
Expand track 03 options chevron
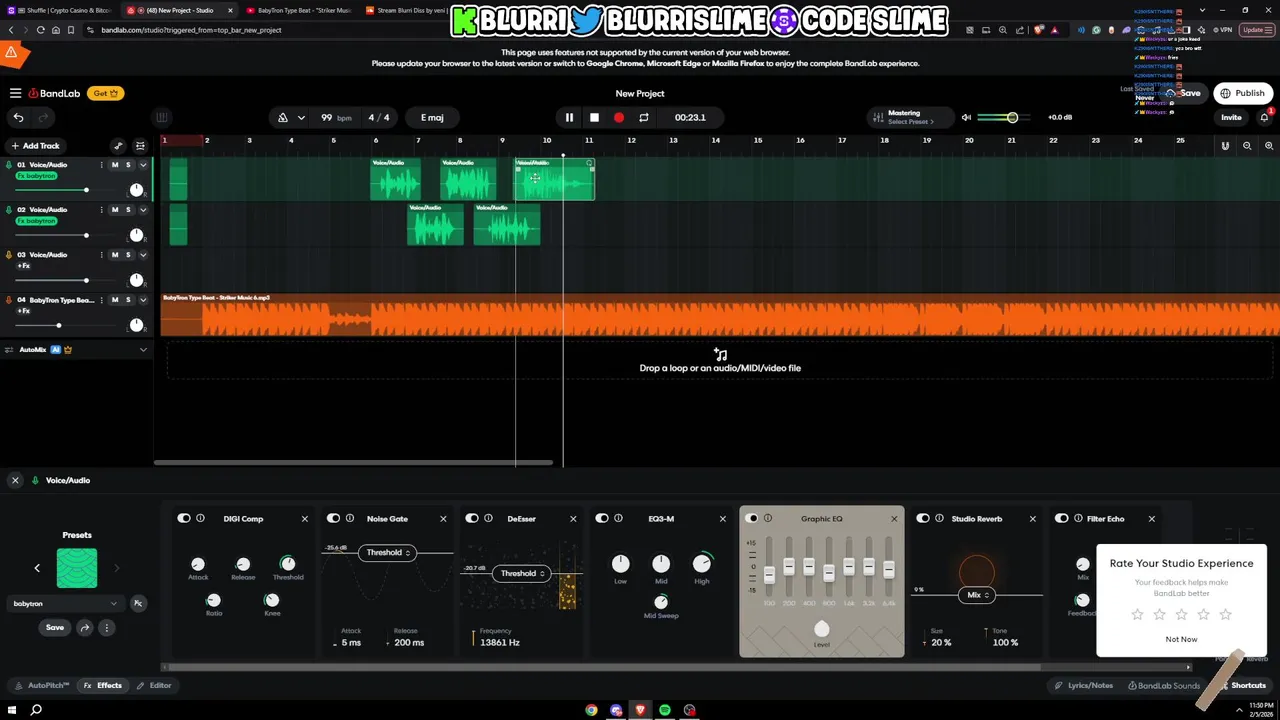pyautogui.click(x=143, y=255)
